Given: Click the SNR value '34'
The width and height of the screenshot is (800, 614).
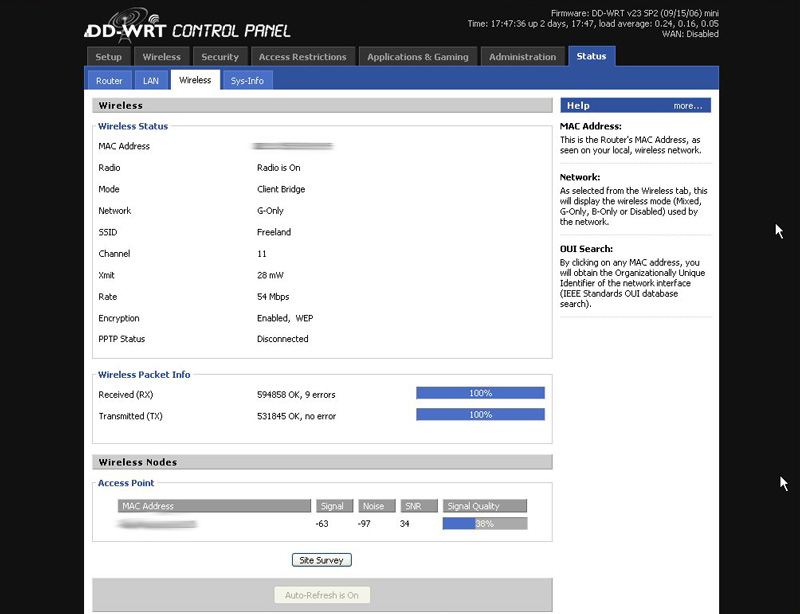Looking at the screenshot, I should 405,524.
